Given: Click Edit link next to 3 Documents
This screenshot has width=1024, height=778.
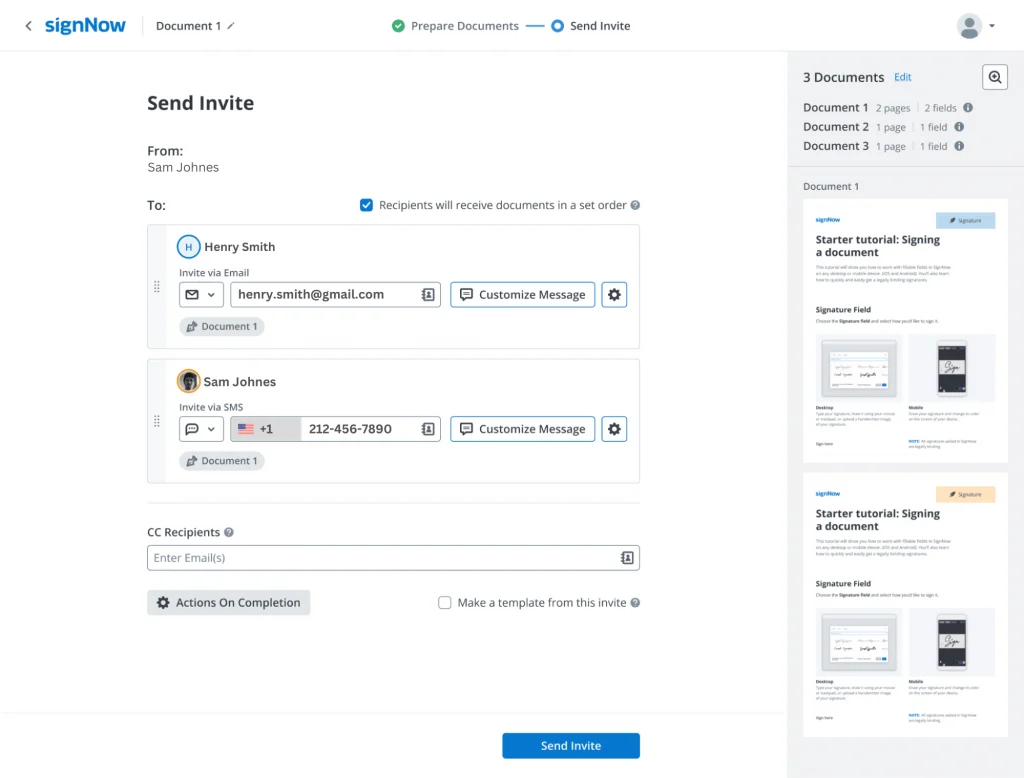Looking at the screenshot, I should pos(902,77).
